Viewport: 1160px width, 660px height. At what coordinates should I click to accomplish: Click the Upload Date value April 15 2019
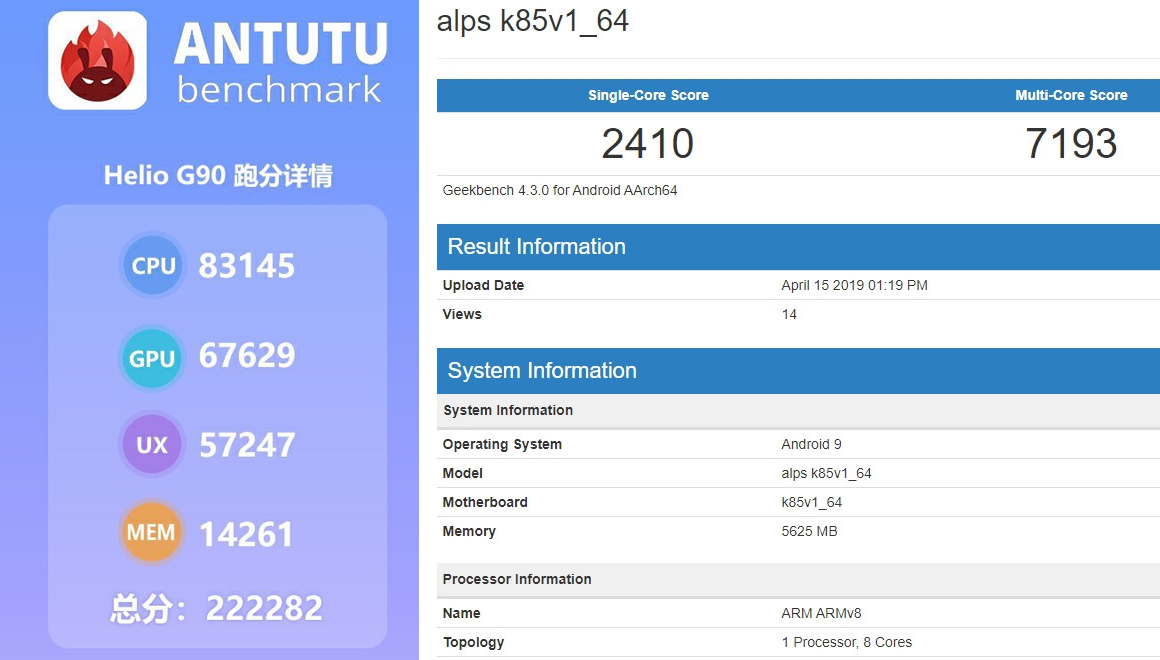click(x=854, y=286)
